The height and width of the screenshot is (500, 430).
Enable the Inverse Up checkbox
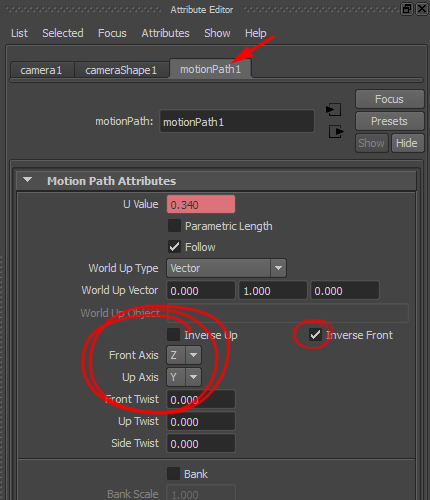(174, 335)
